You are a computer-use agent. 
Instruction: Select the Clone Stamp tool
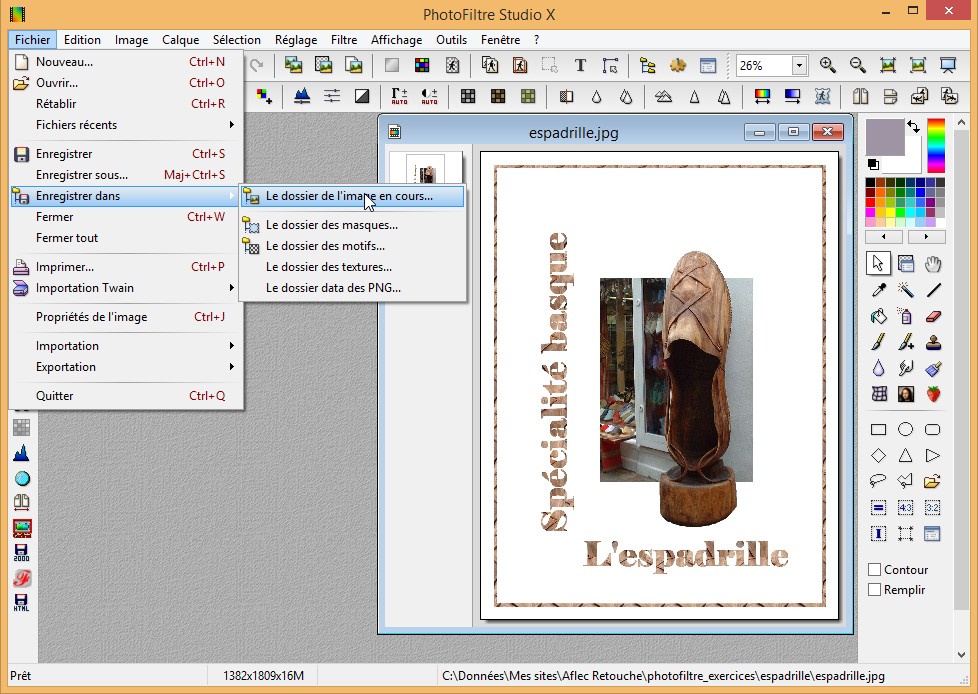(933, 342)
